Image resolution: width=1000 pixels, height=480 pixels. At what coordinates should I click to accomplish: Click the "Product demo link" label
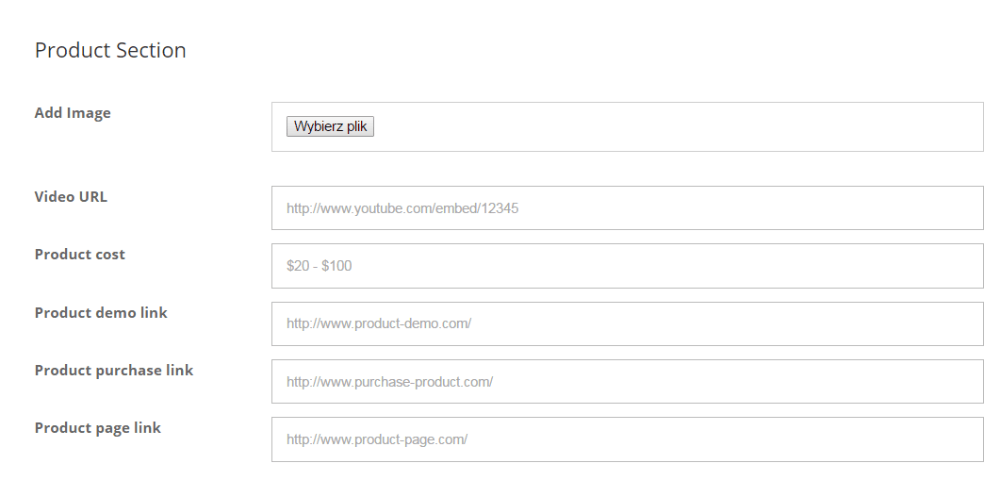pos(101,312)
